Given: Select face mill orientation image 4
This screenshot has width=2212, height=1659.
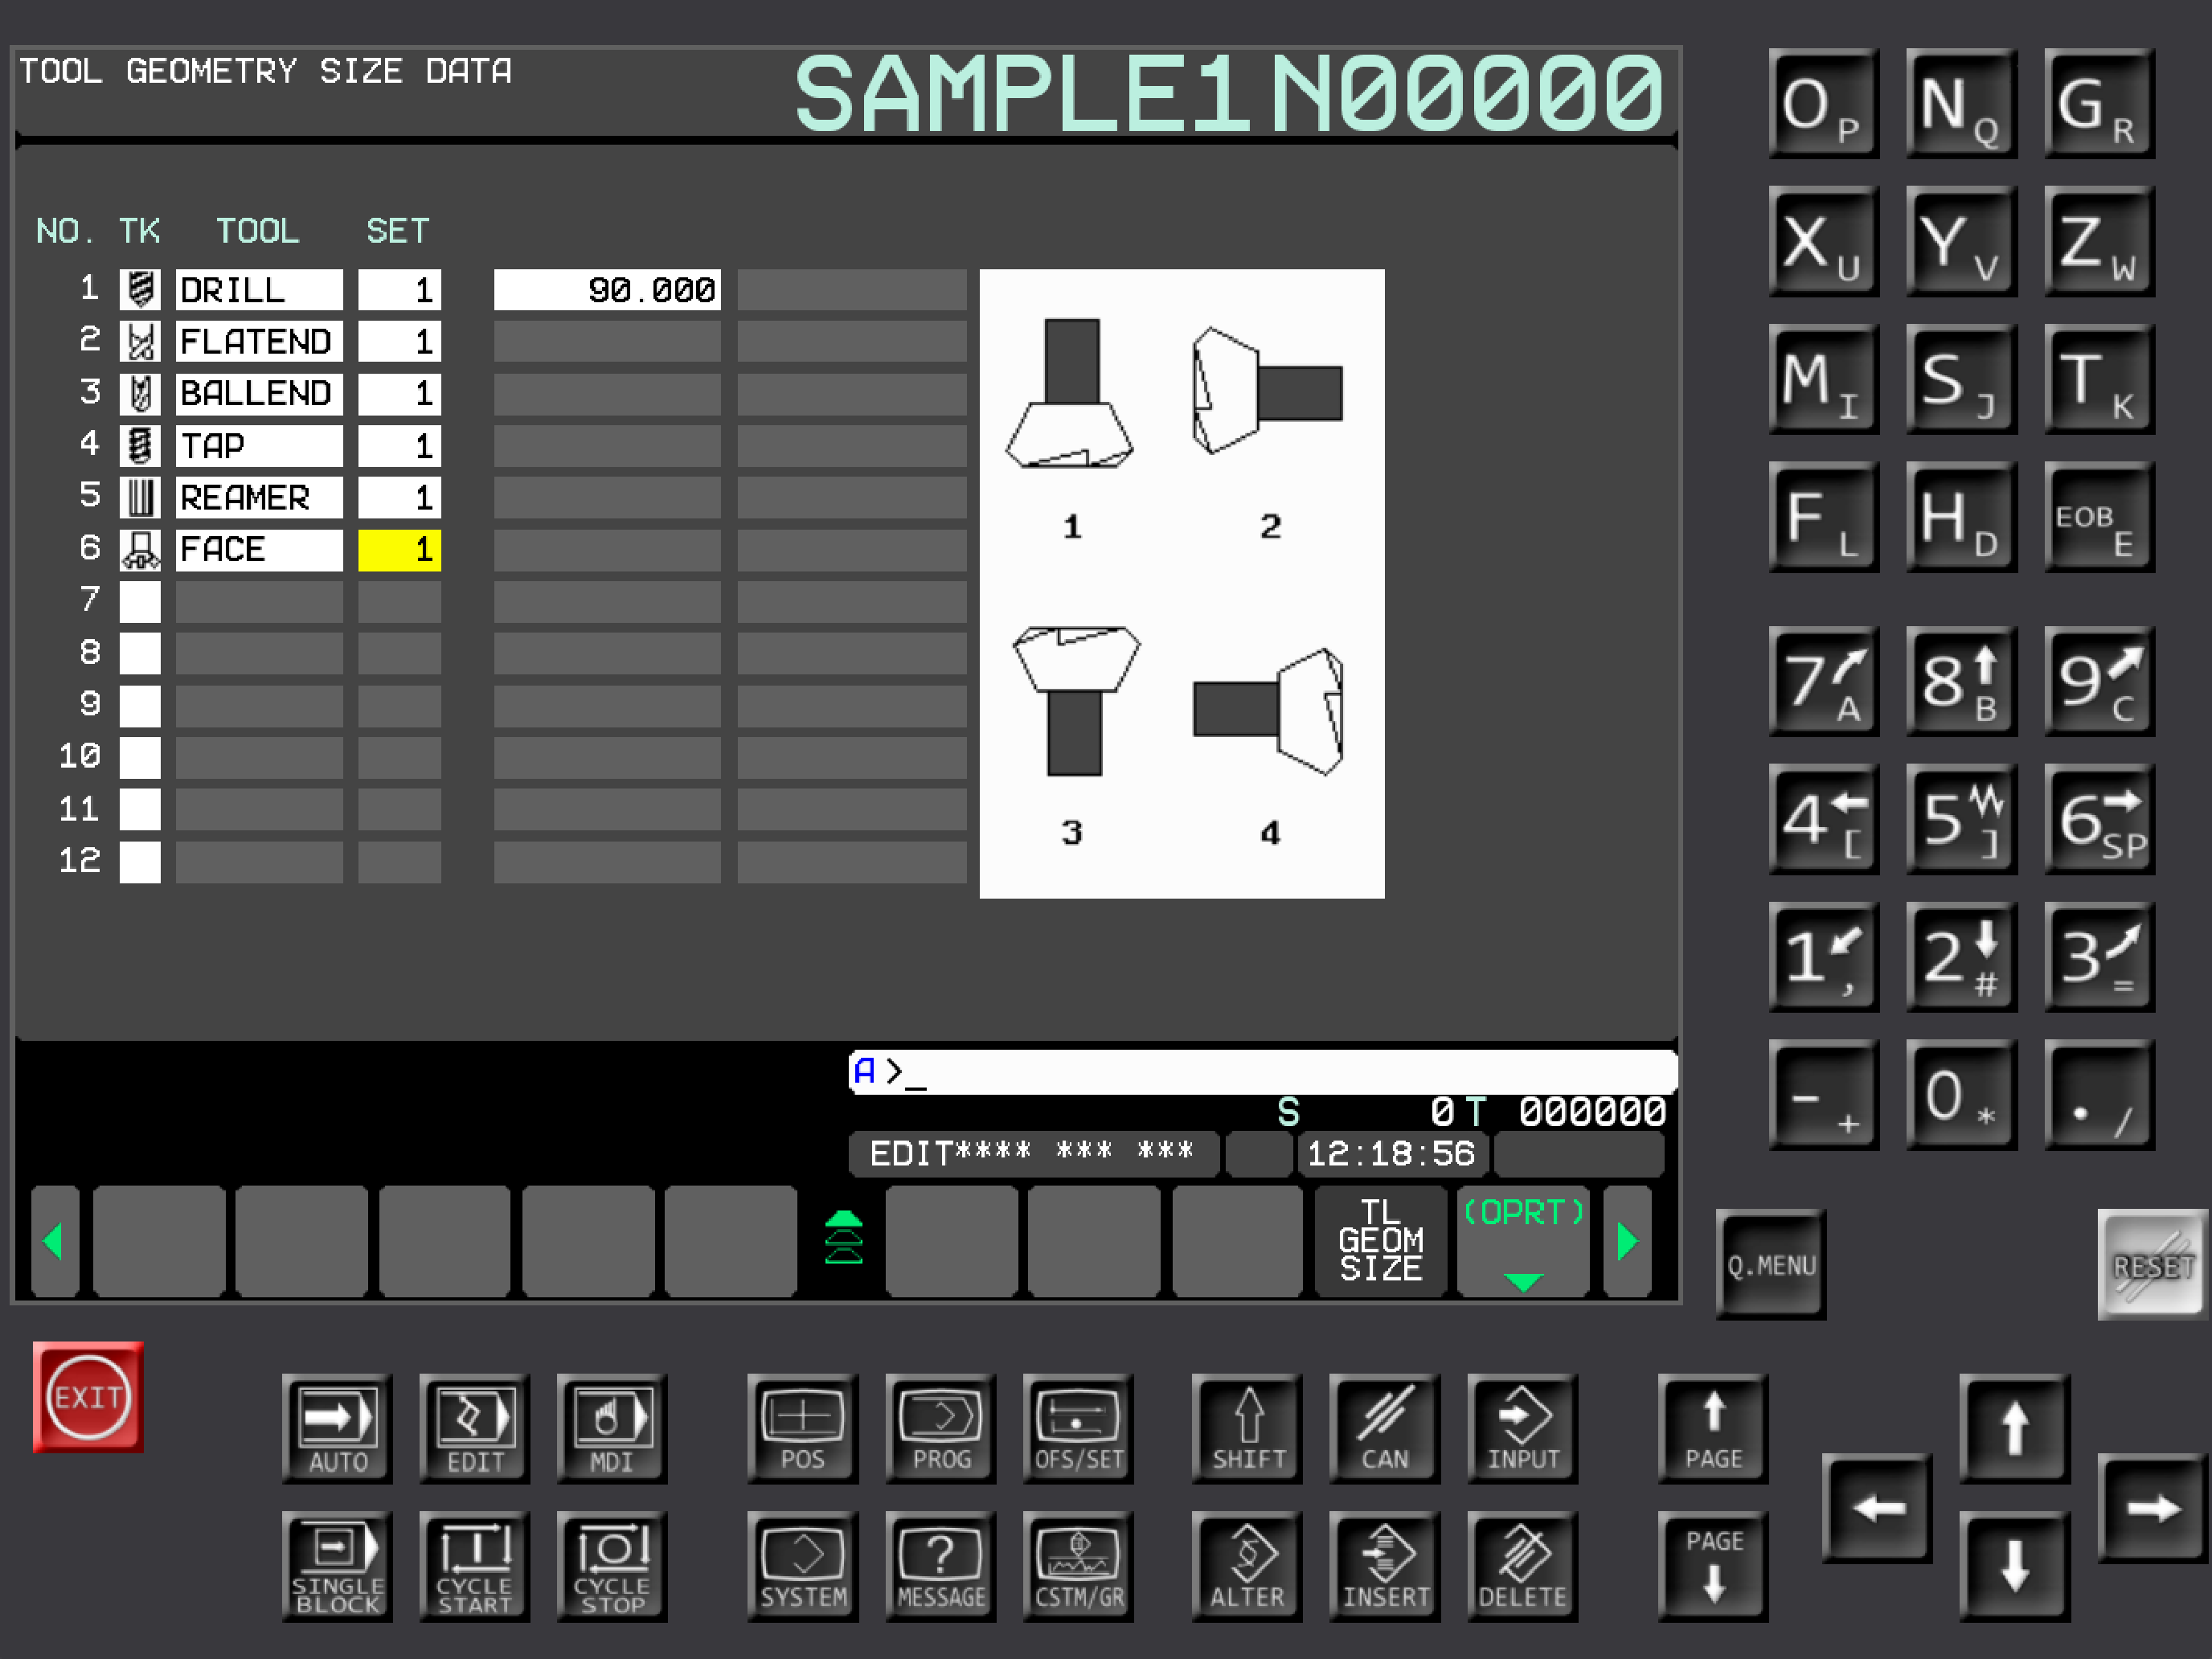Looking at the screenshot, I should tap(1268, 711).
